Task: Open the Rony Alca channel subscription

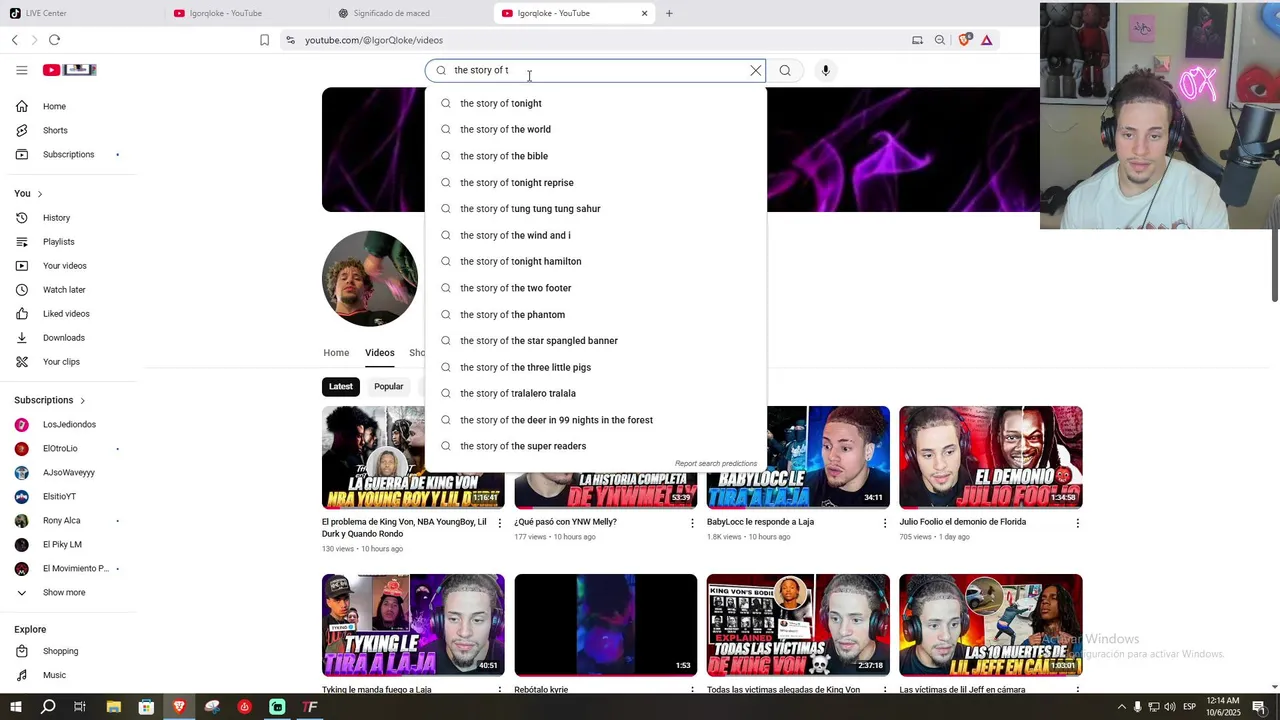Action: (x=68, y=520)
